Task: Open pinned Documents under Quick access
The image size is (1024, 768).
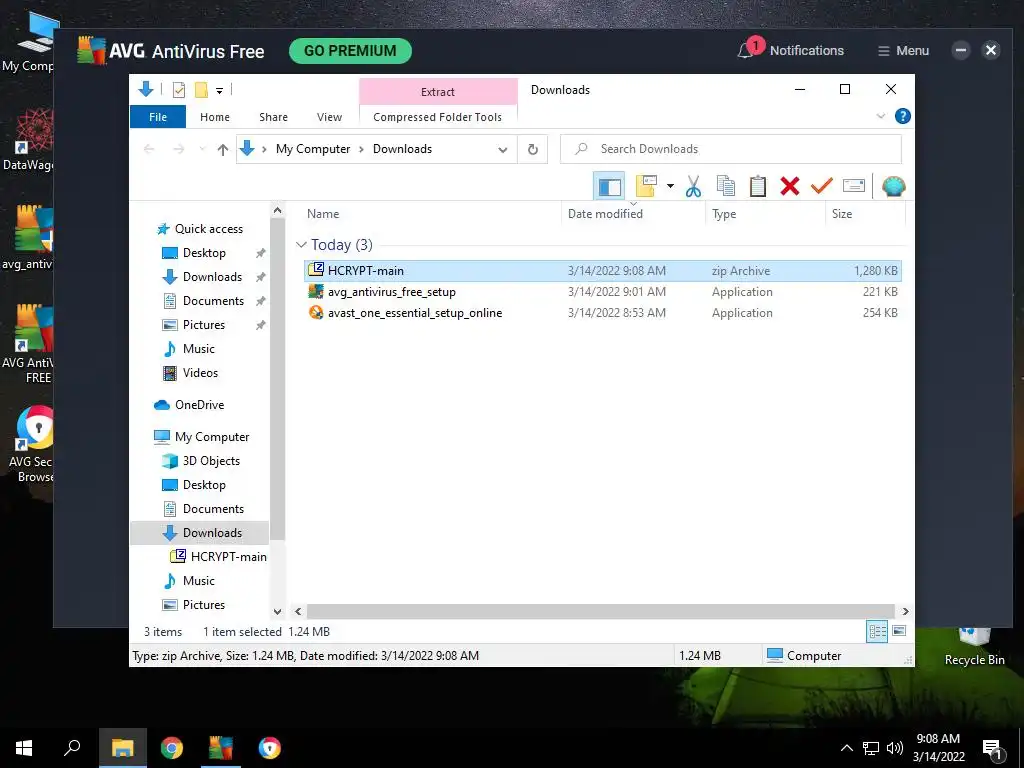Action: pyautogui.click(x=213, y=301)
